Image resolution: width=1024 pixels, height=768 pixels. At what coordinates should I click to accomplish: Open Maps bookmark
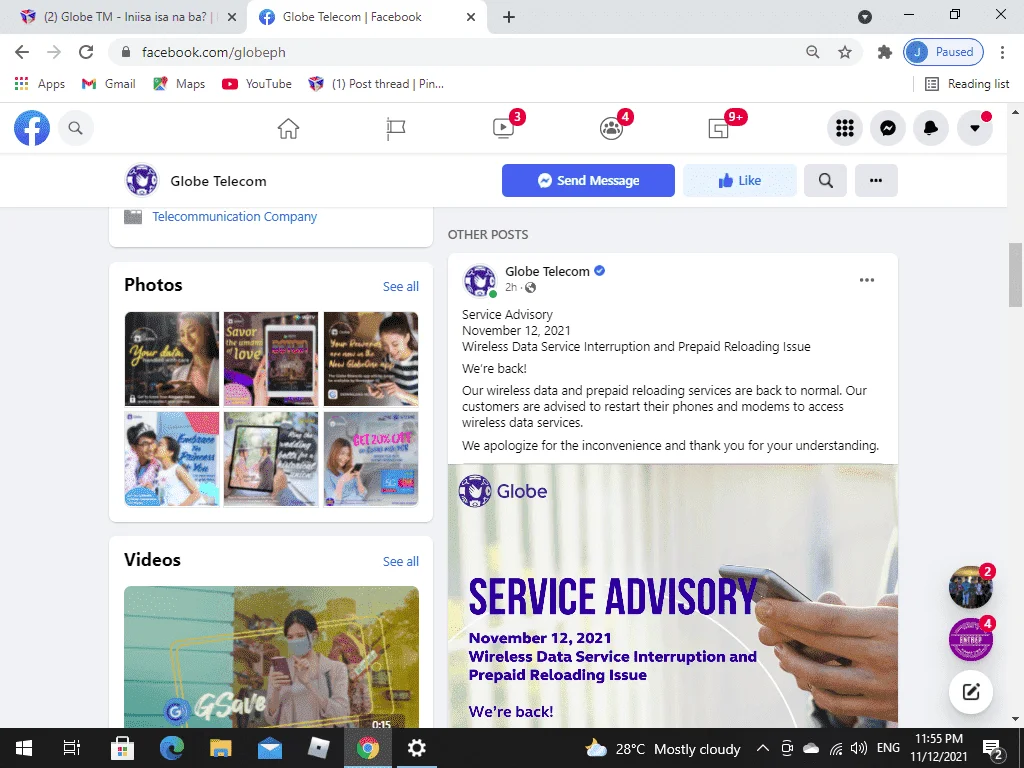tap(179, 84)
